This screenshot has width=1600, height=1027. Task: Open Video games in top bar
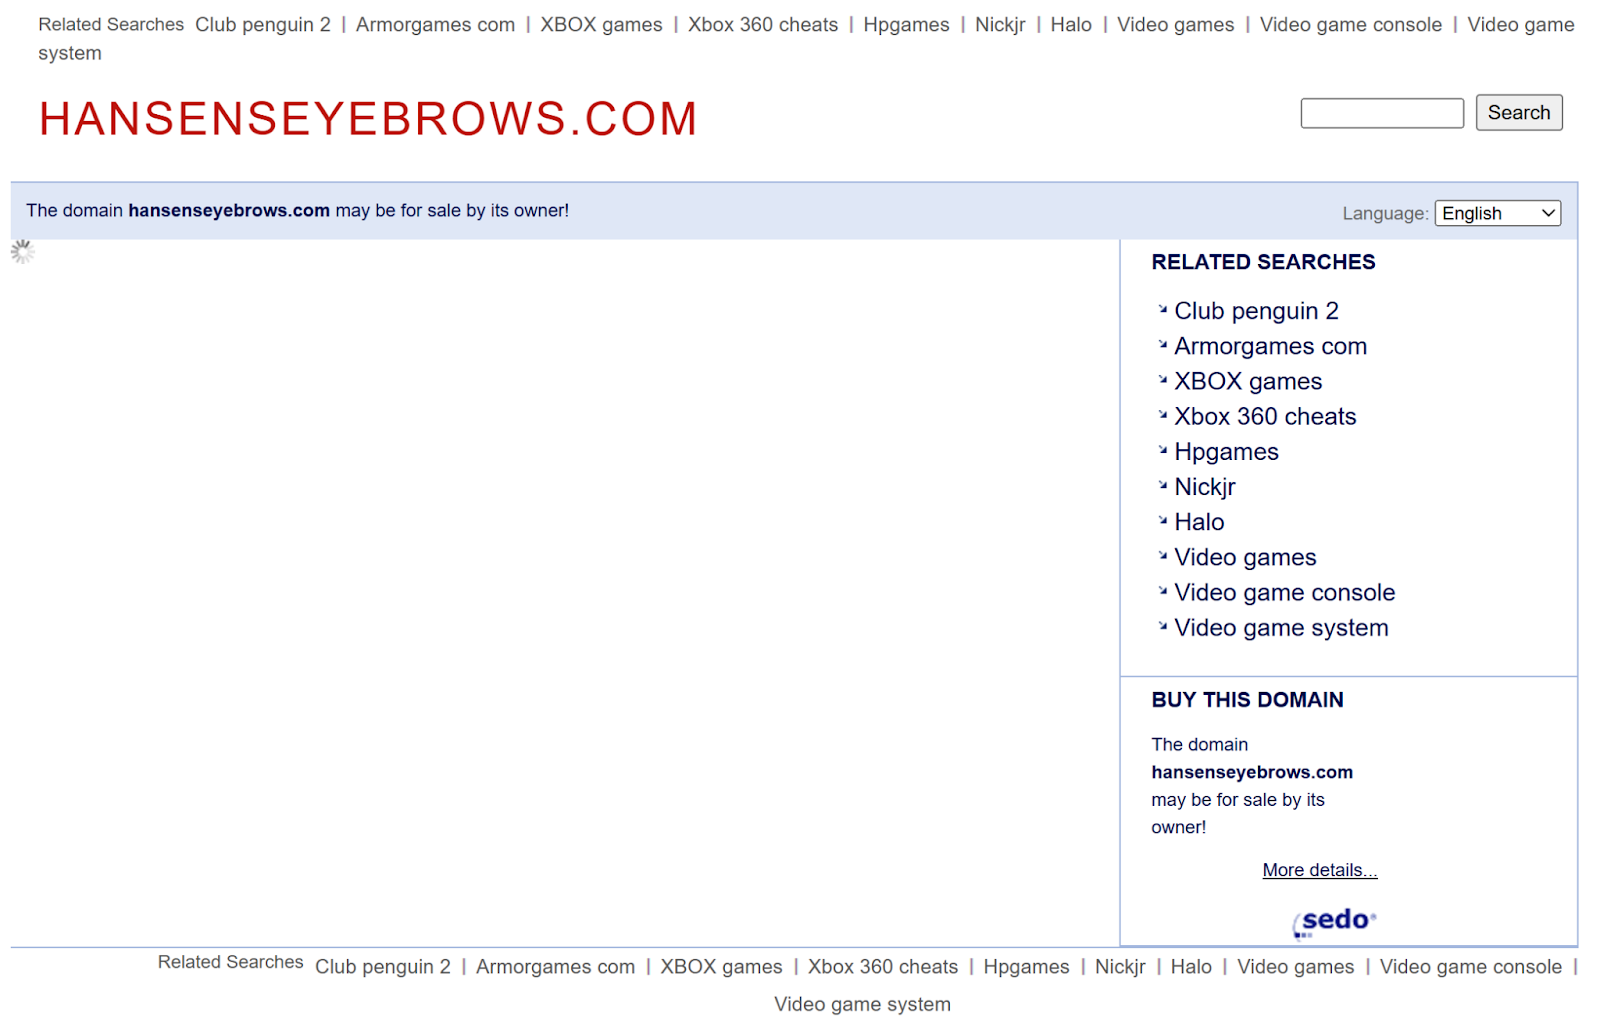pos(1175,25)
